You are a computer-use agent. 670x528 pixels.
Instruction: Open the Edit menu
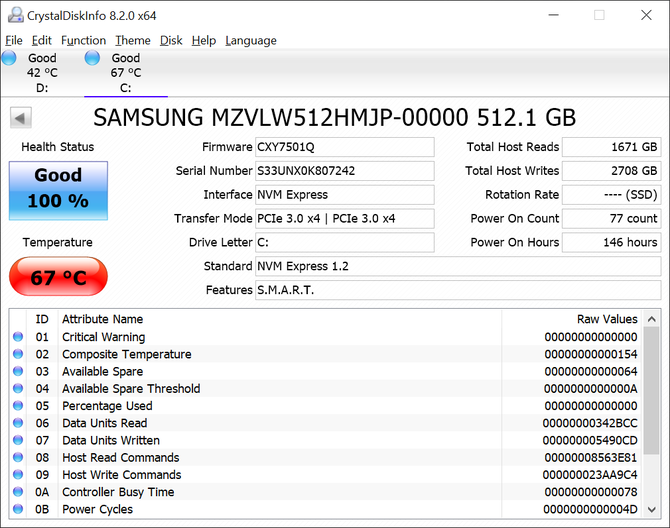tap(41, 41)
